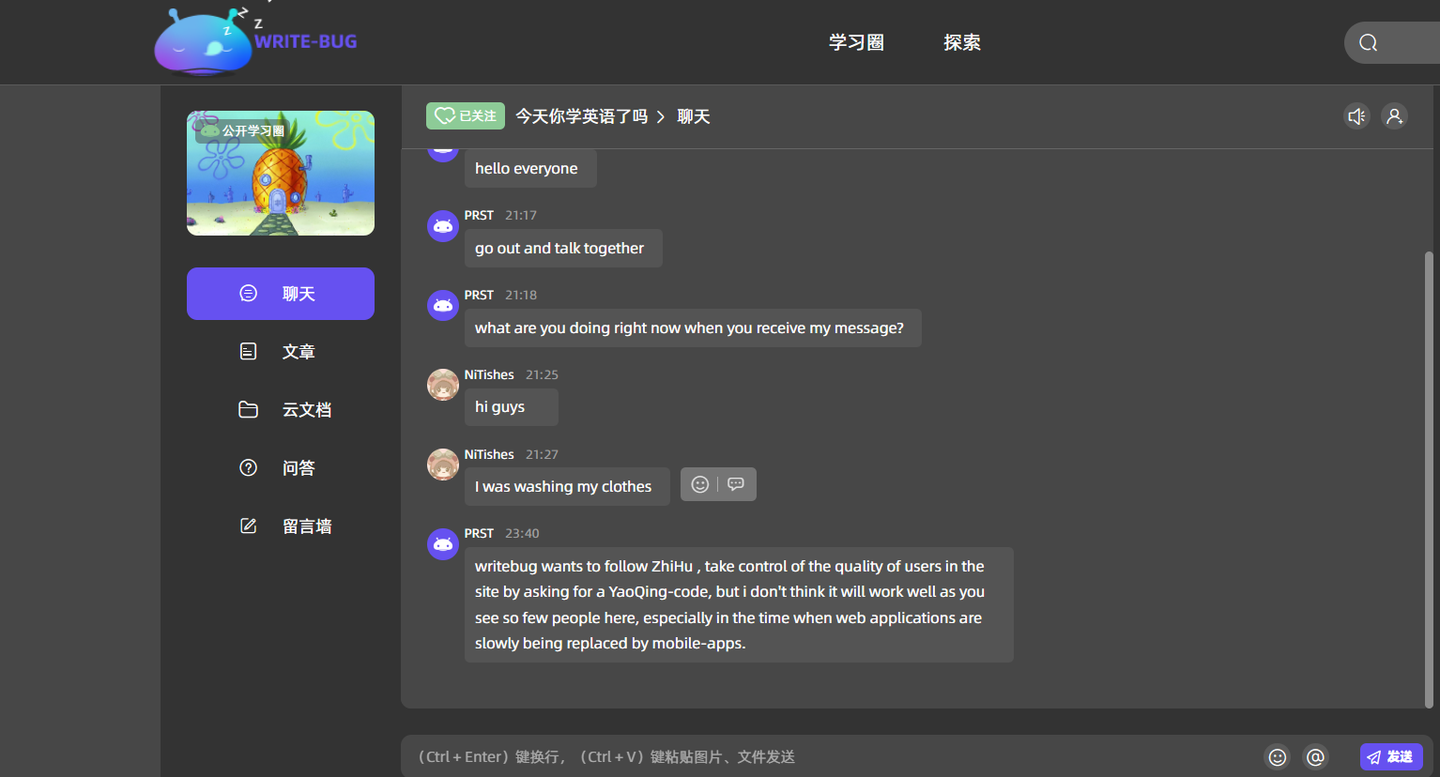The width and height of the screenshot is (1440, 777).
Task: Select 聊天 in the breadcrumb path
Action: click(x=694, y=116)
